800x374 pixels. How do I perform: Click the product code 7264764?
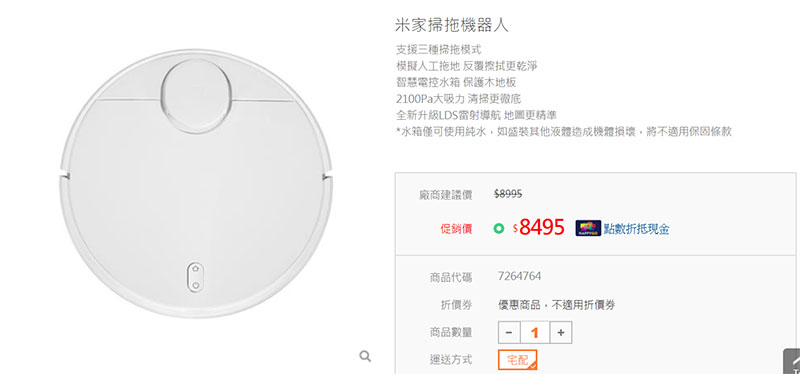(519, 277)
